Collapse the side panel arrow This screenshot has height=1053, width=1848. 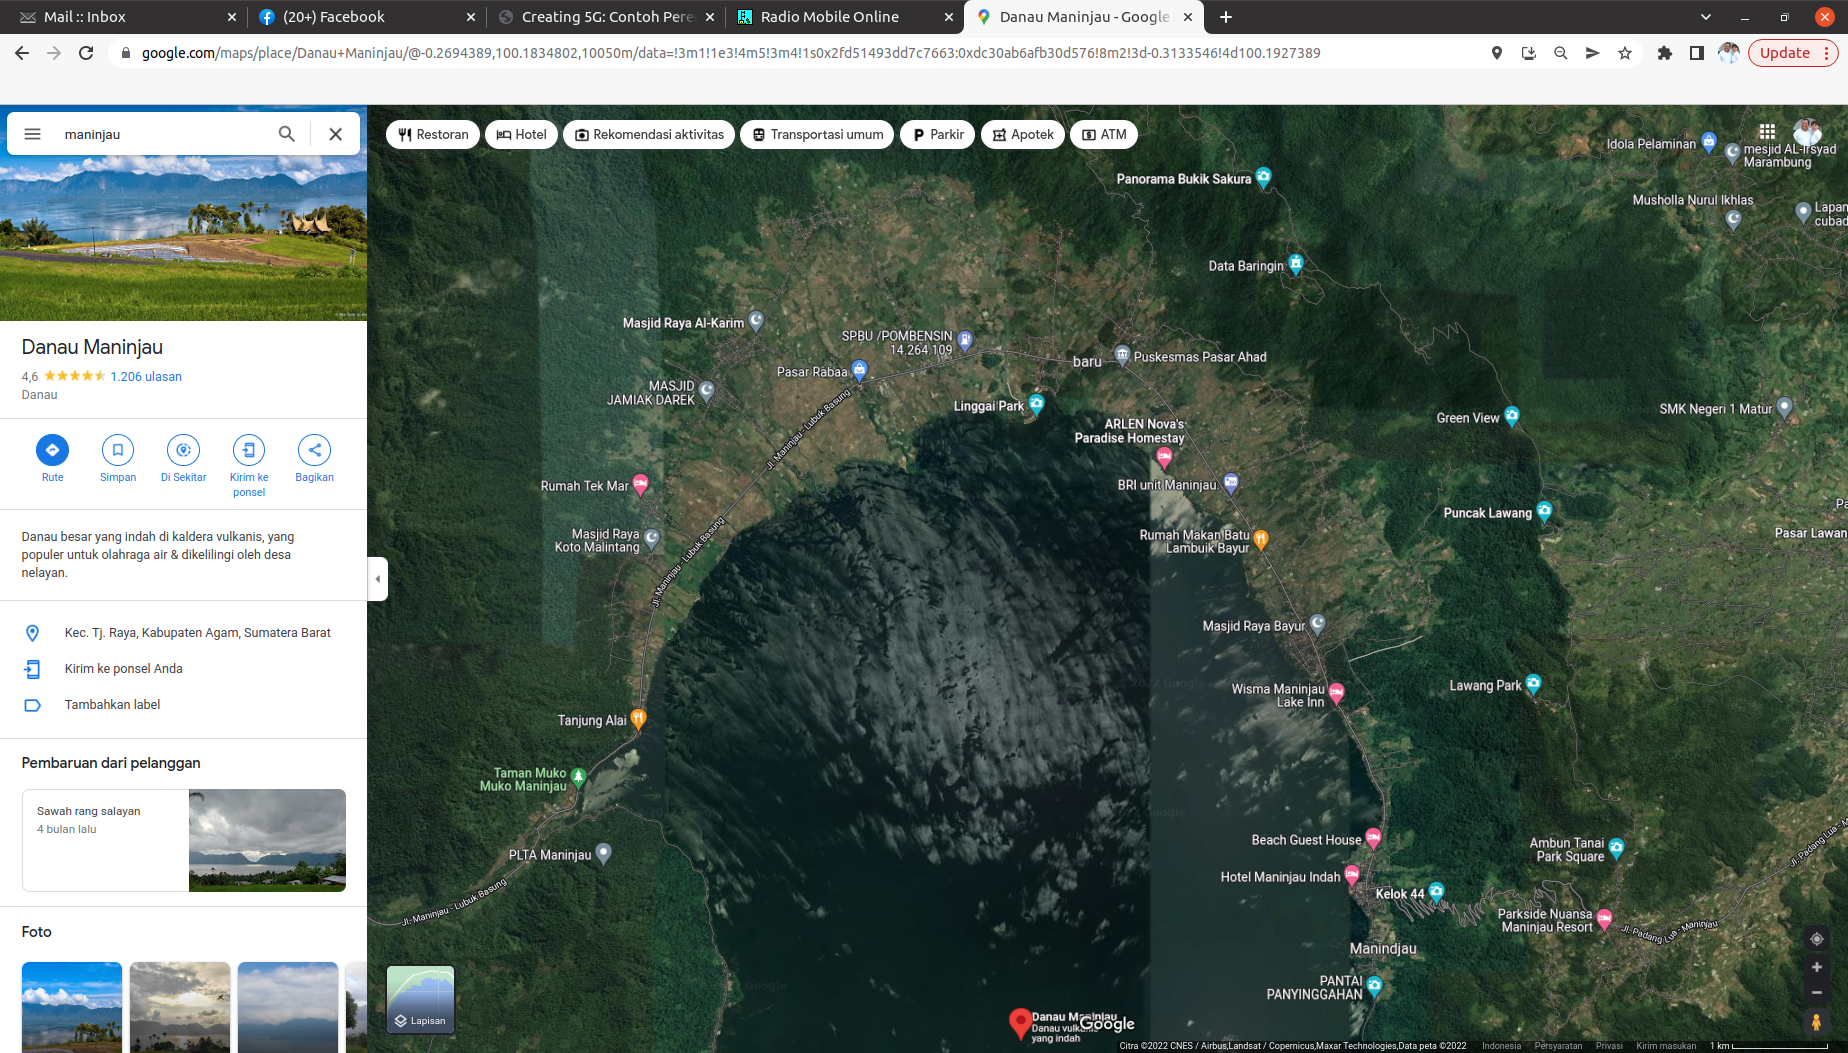click(x=377, y=579)
